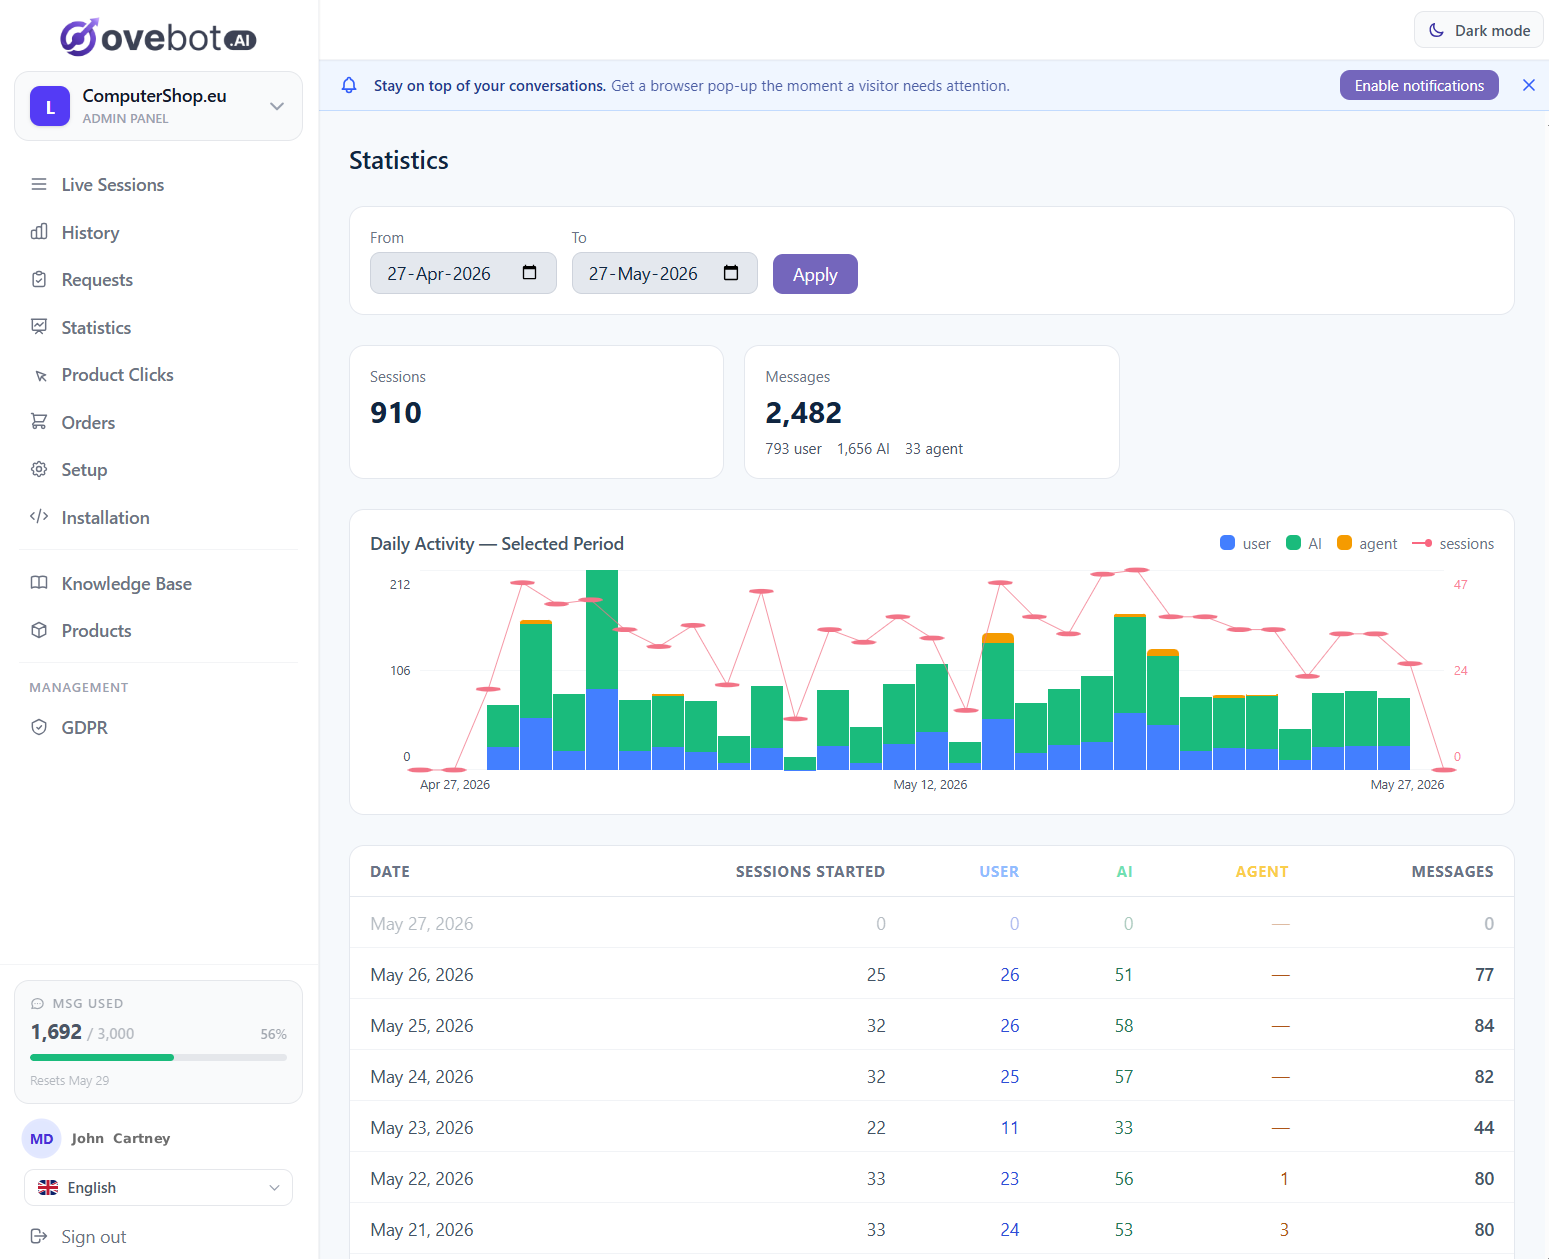The image size is (1549, 1259).
Task: Open the From date calendar picker icon
Action: pyautogui.click(x=530, y=273)
